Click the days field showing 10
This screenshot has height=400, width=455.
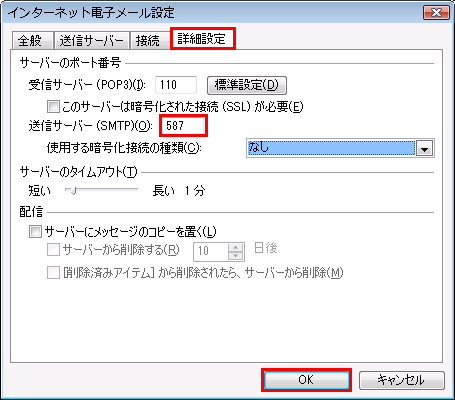tap(211, 251)
